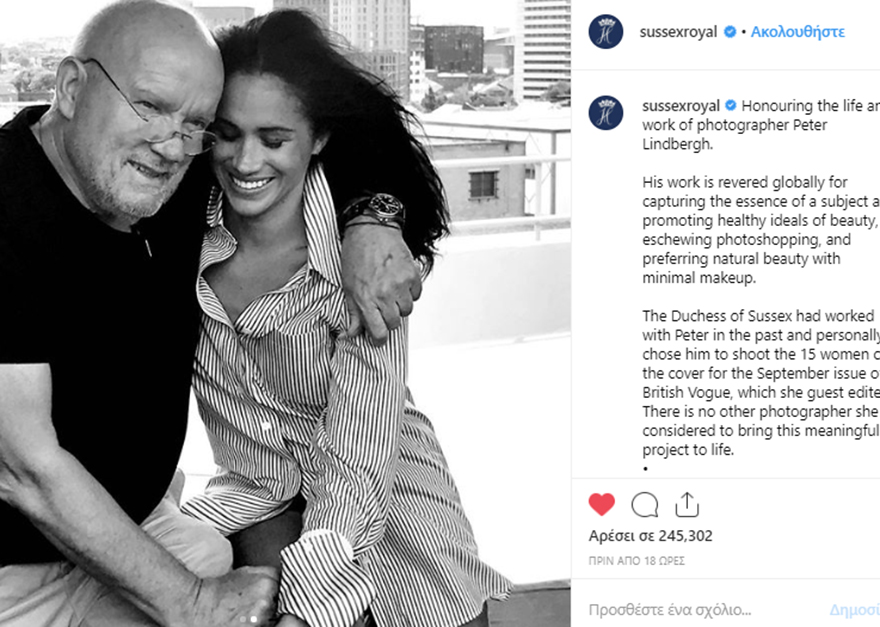880x627 pixels.
Task: Open sussexroyal username in the post header
Action: 678,32
